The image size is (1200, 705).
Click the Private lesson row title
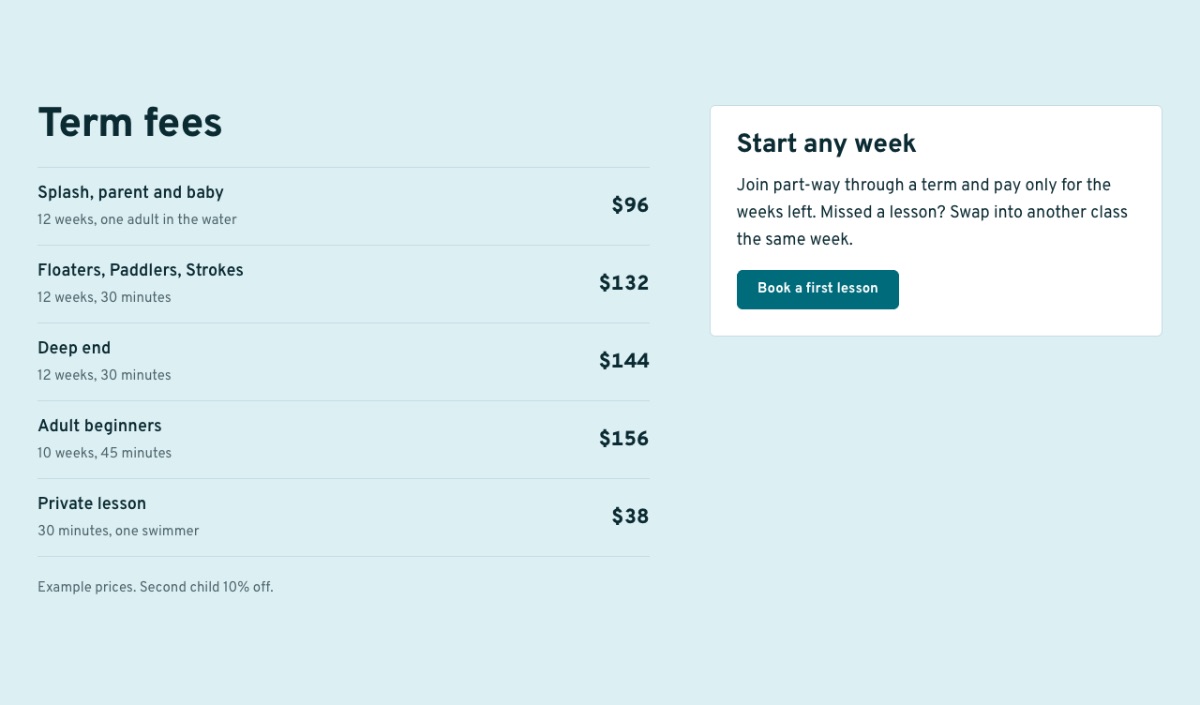[x=92, y=503]
